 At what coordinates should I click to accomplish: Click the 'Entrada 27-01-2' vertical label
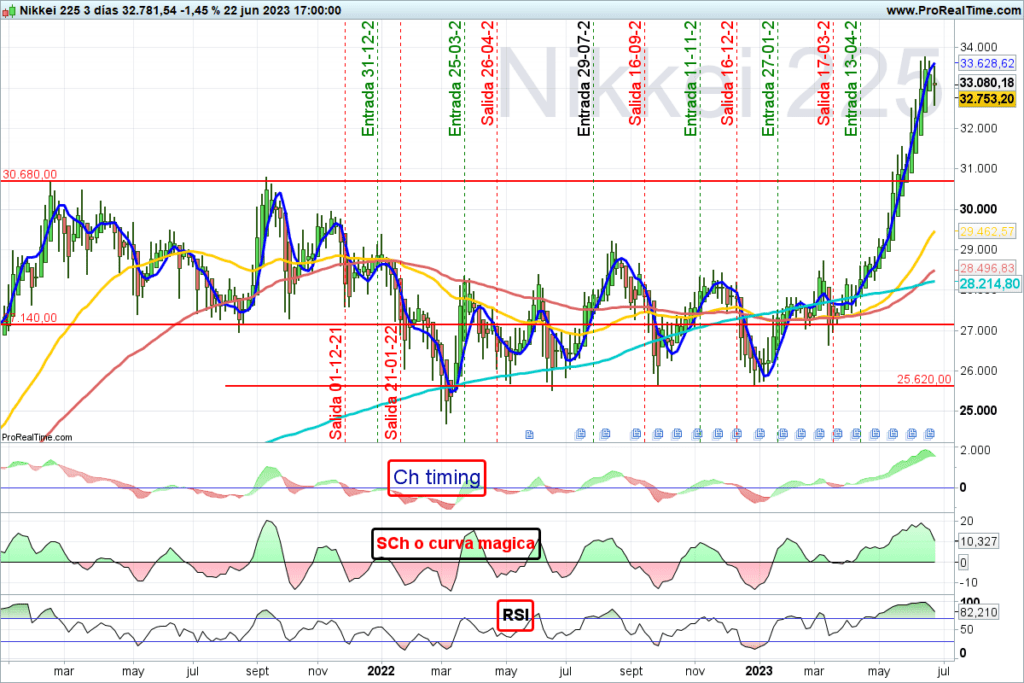[769, 78]
